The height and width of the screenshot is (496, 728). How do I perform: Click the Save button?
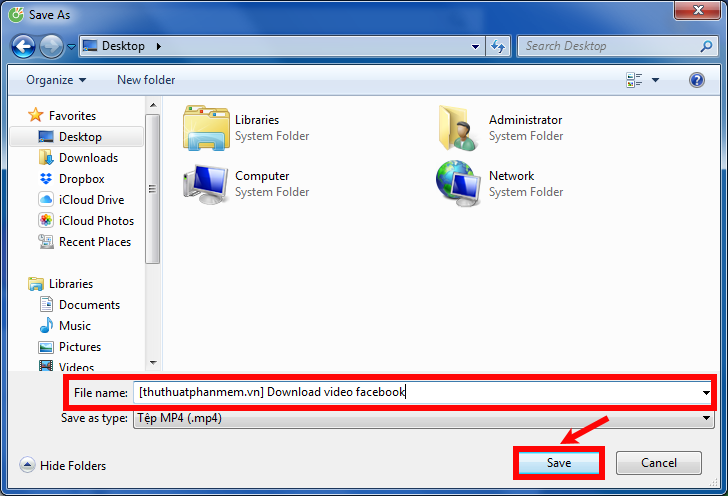click(559, 463)
